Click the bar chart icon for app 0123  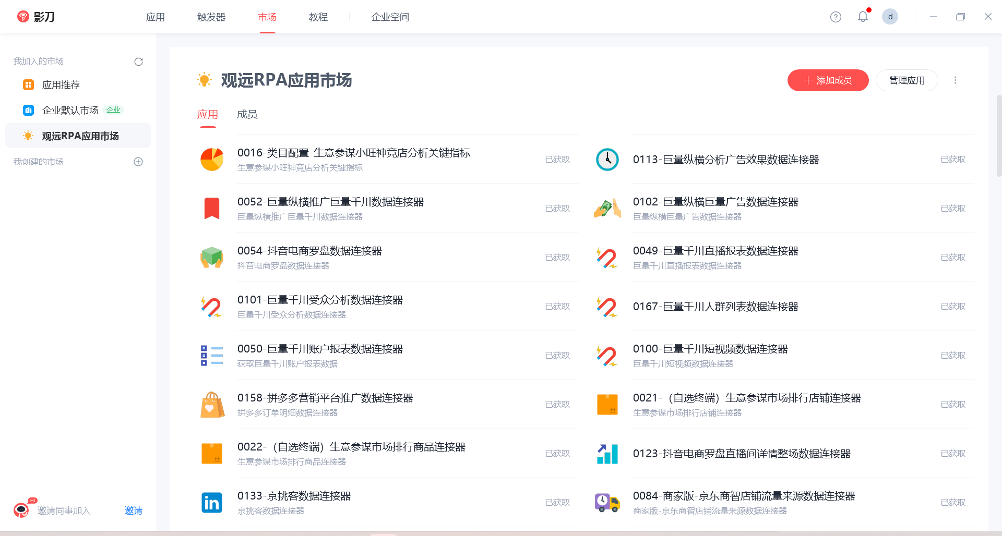[x=607, y=453]
